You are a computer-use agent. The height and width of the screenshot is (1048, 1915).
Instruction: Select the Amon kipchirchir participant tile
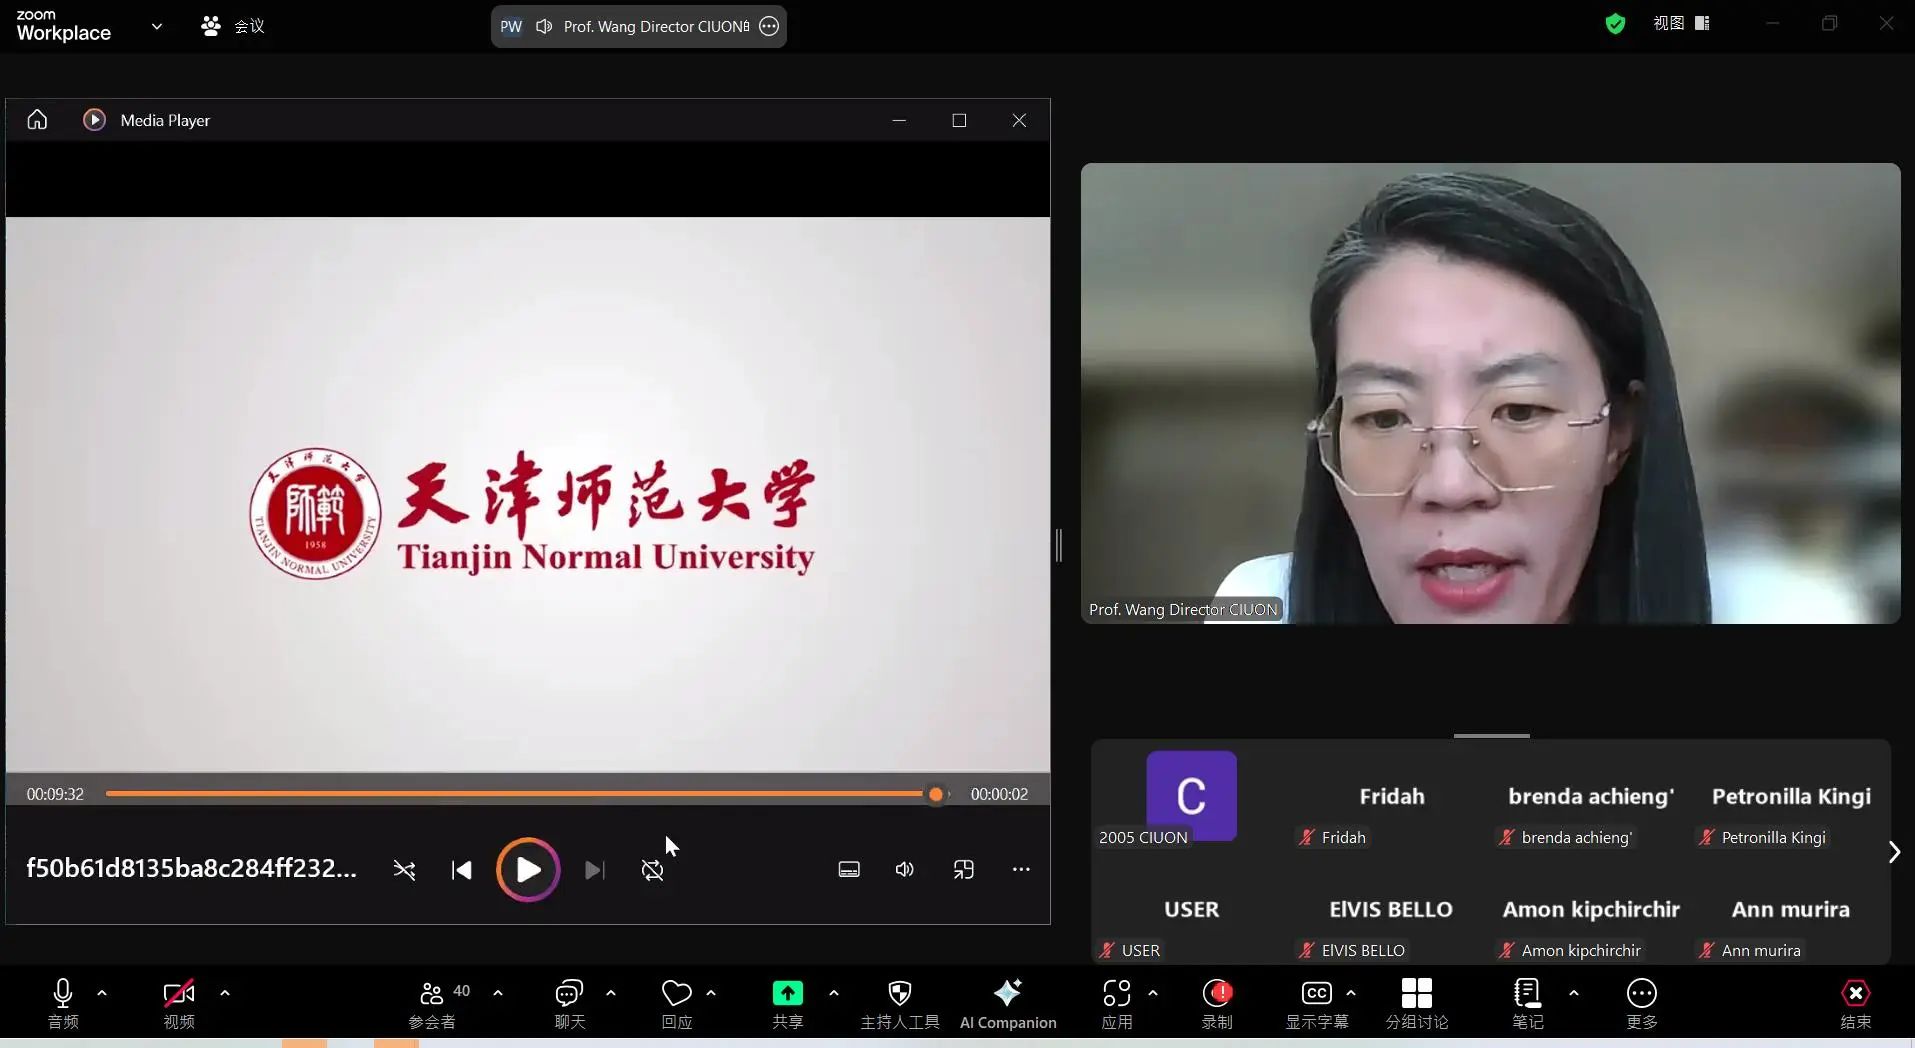1591,910
